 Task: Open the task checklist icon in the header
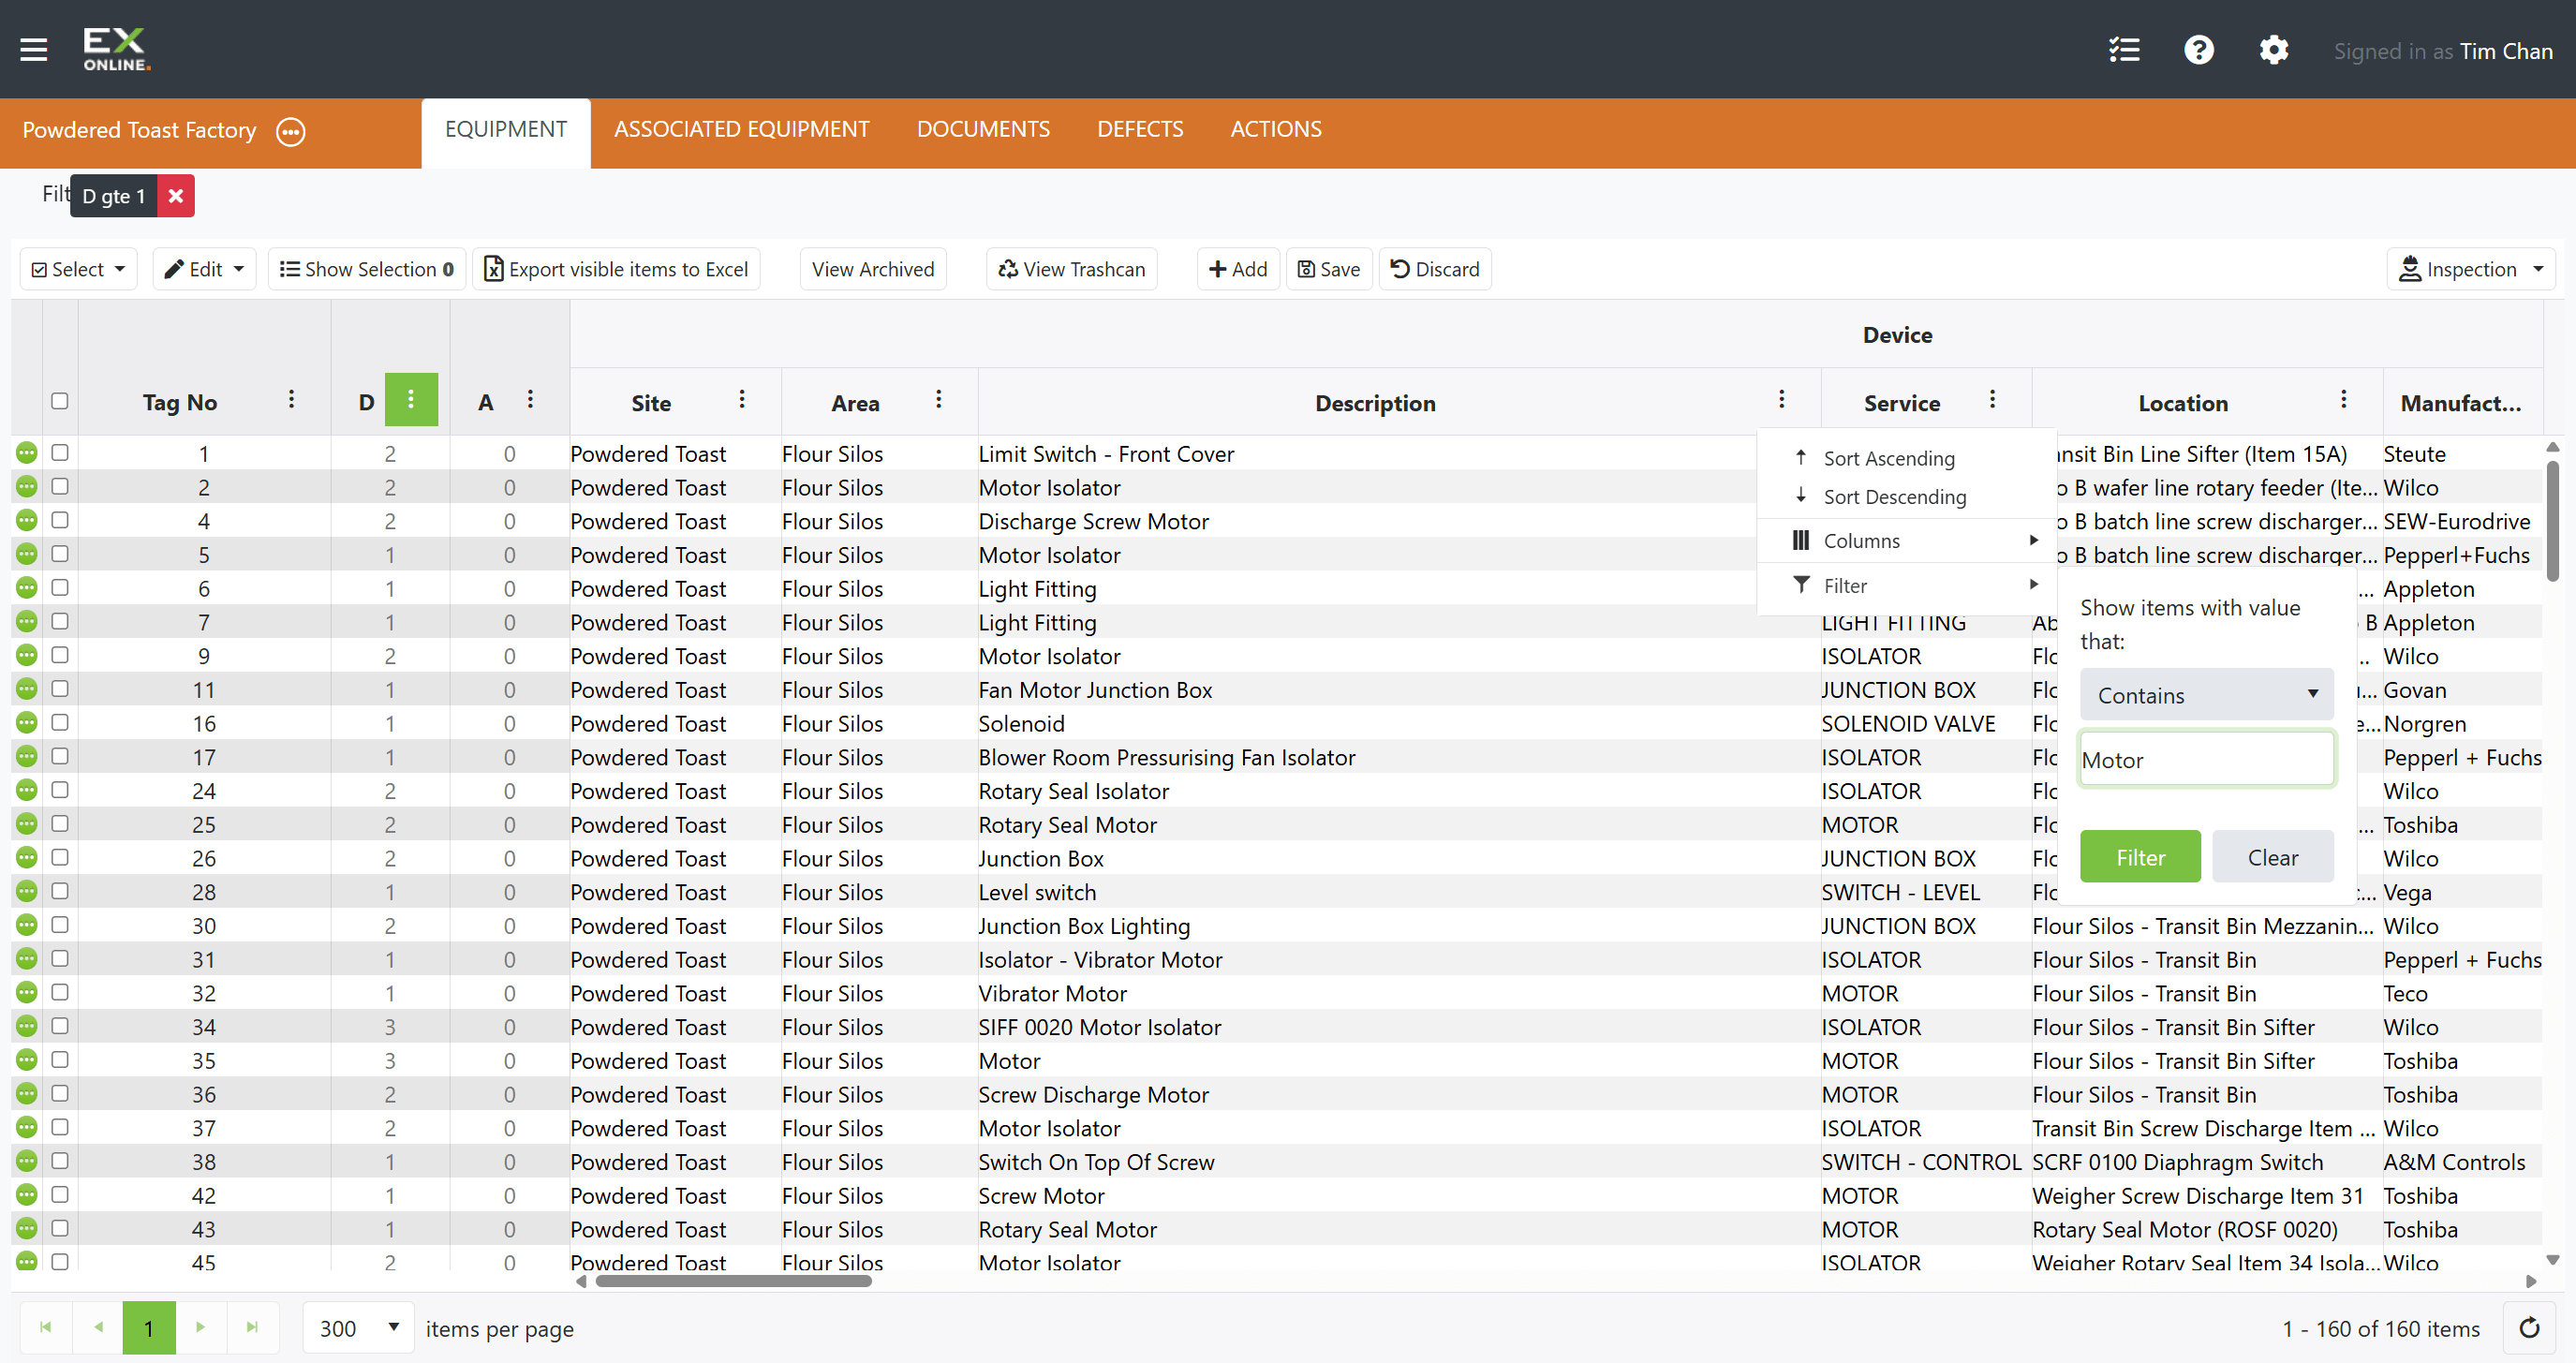tap(2124, 50)
